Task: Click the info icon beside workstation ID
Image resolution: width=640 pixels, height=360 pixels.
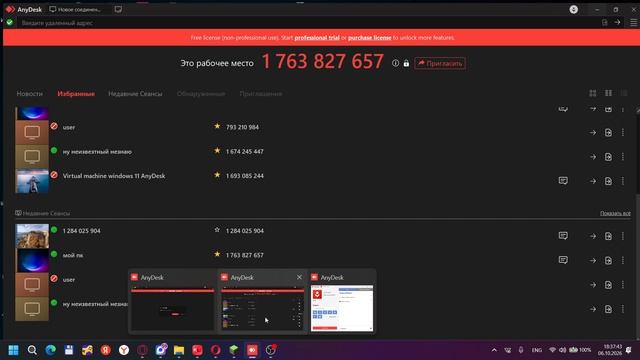Action: 395,63
